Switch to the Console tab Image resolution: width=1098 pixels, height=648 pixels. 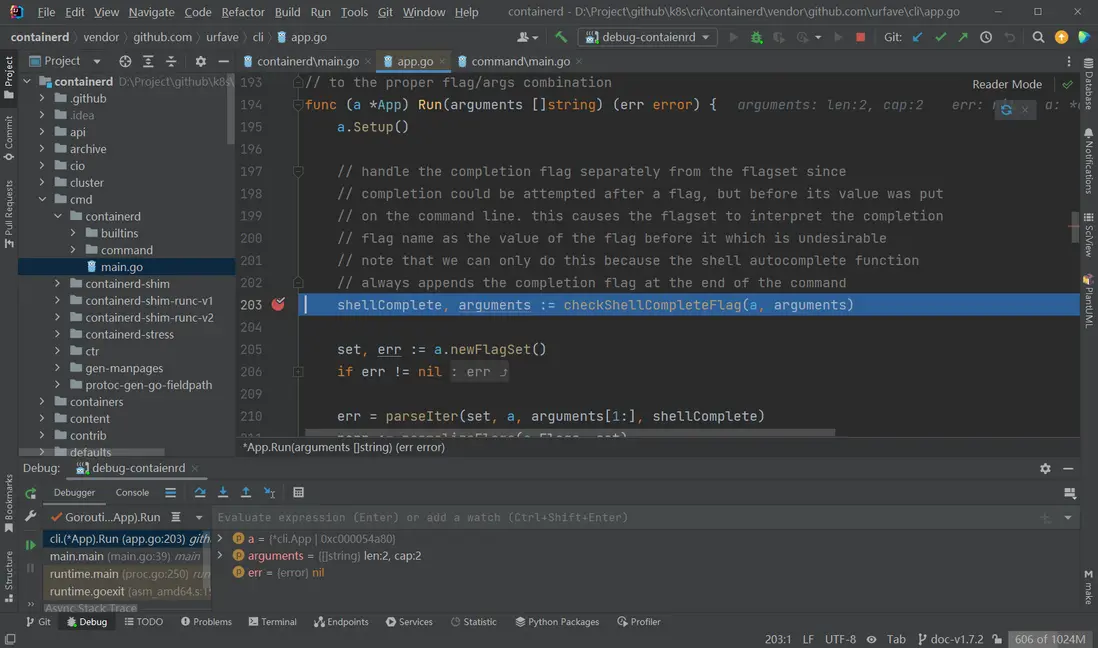[132, 493]
